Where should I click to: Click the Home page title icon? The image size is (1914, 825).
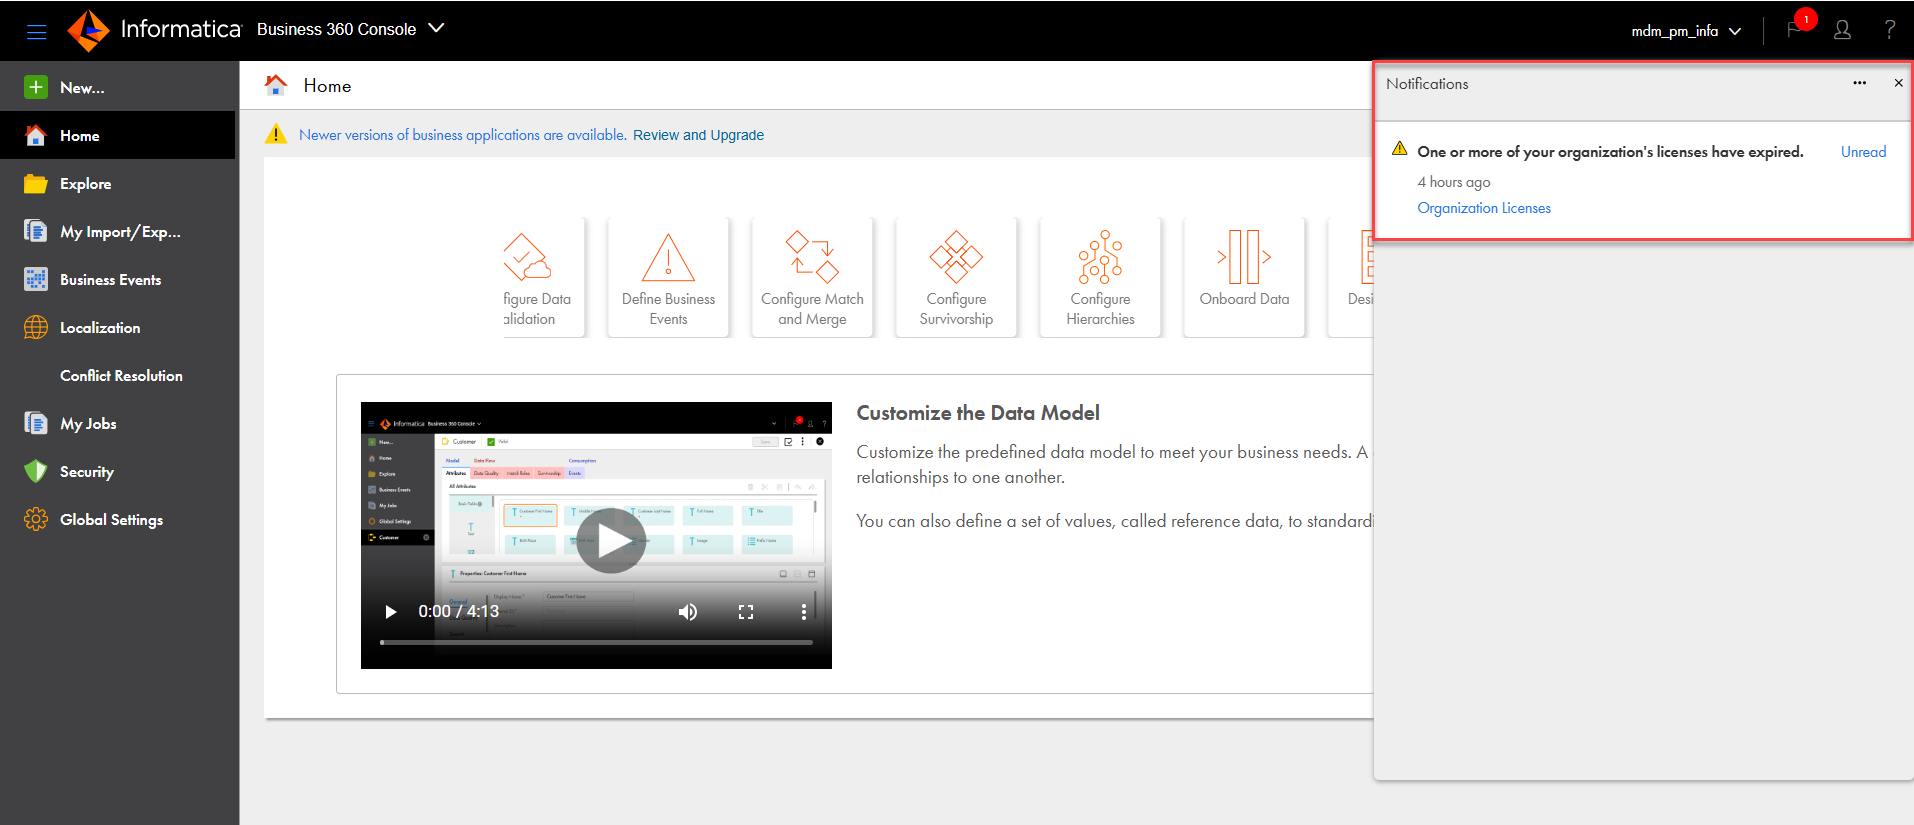pos(276,85)
